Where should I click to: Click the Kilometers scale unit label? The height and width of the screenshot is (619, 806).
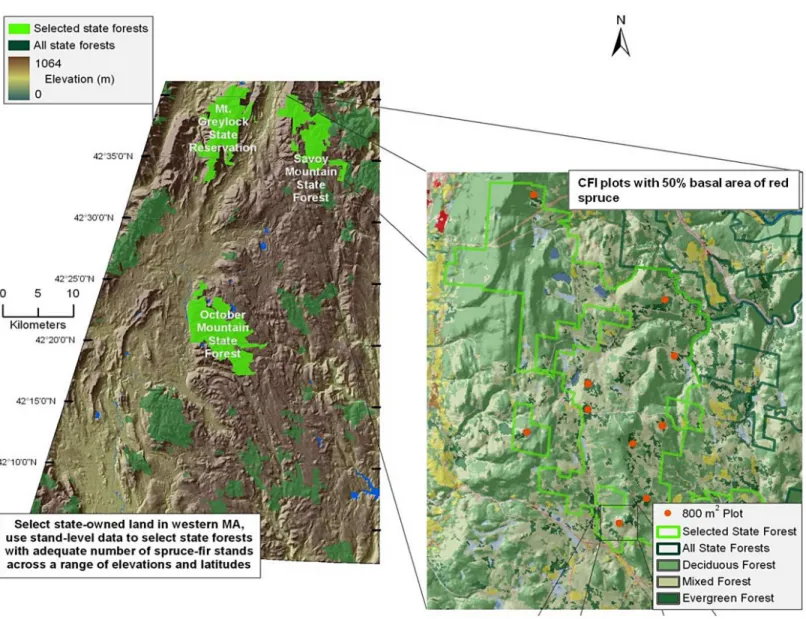tap(38, 325)
